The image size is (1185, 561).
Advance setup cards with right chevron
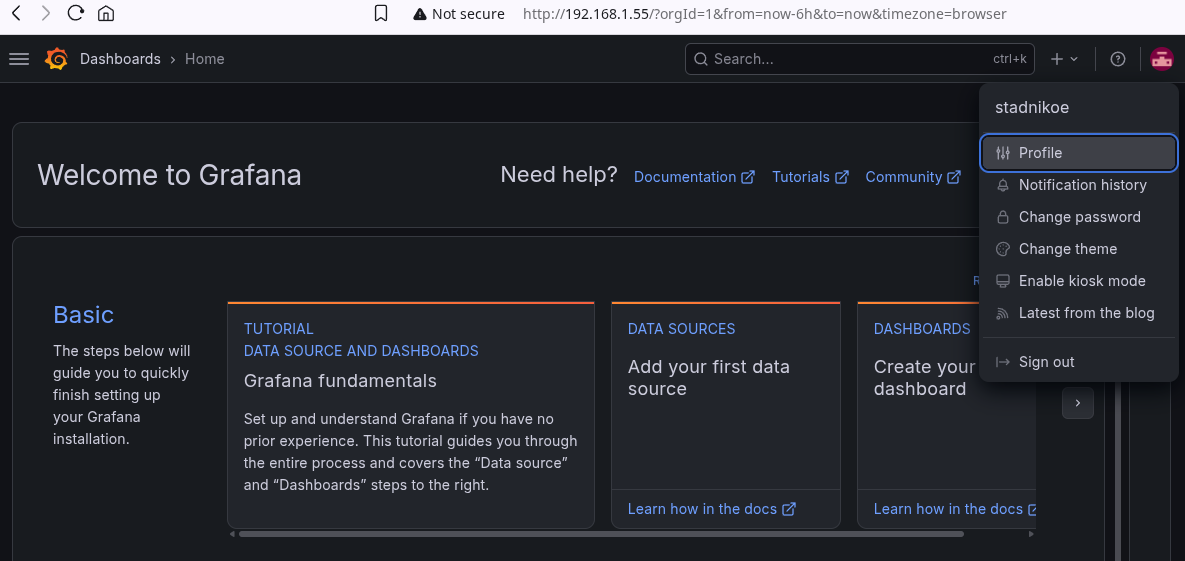[1078, 403]
